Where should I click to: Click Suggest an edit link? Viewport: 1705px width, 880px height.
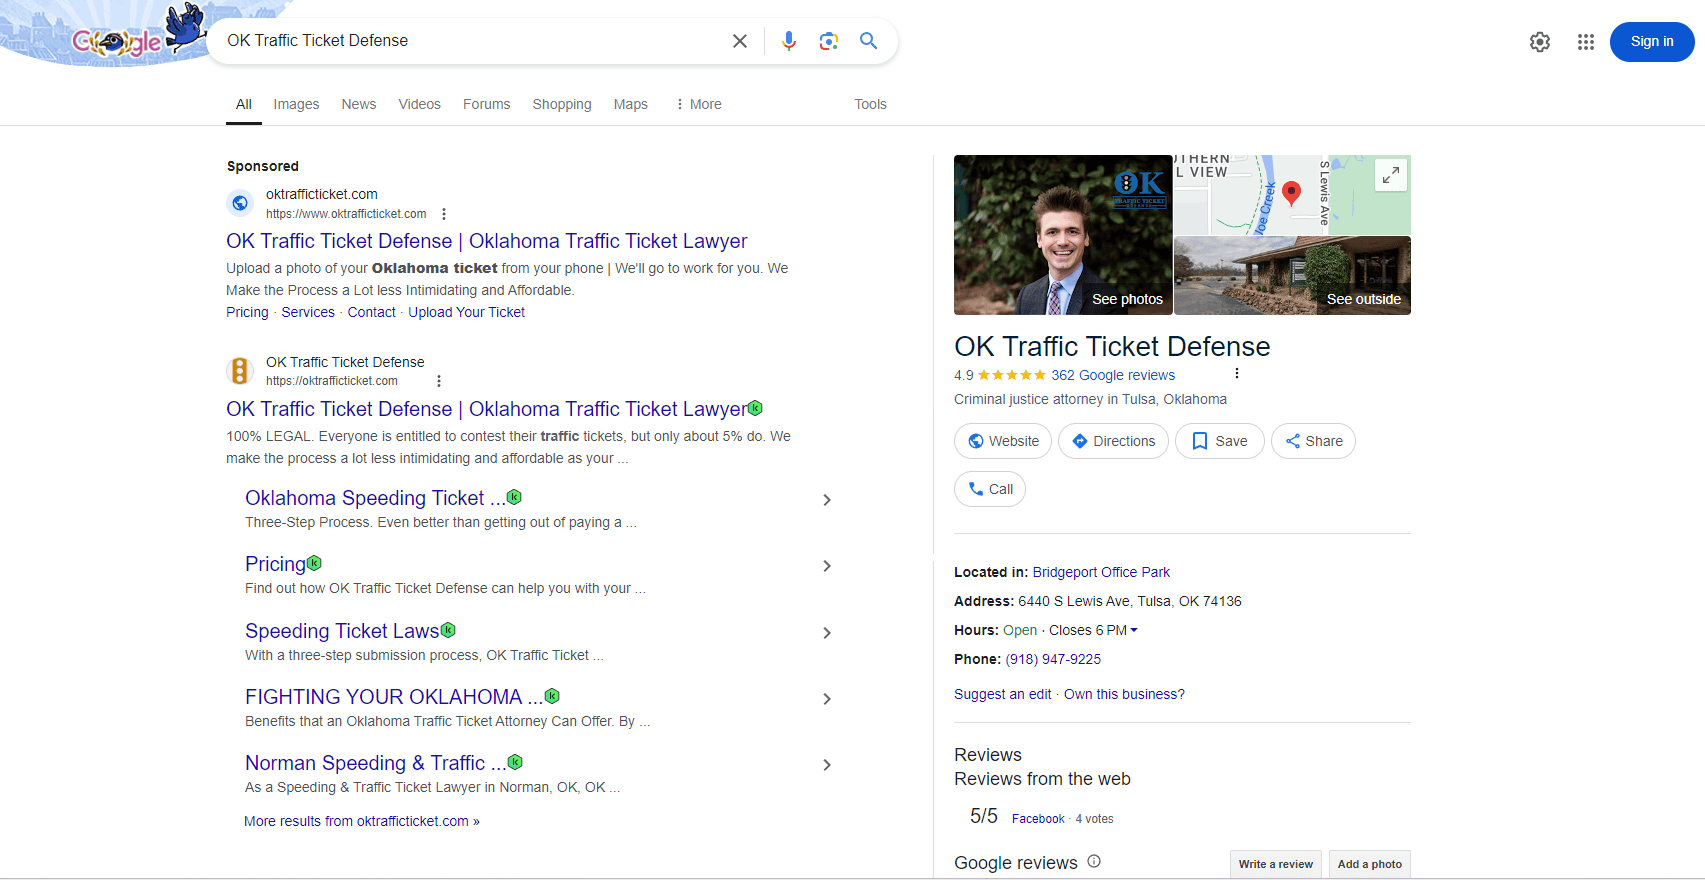[x=1003, y=694]
